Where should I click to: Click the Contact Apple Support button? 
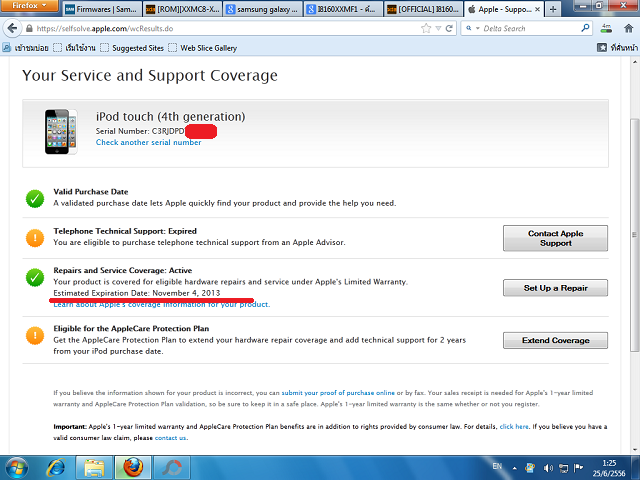pyautogui.click(x=555, y=238)
